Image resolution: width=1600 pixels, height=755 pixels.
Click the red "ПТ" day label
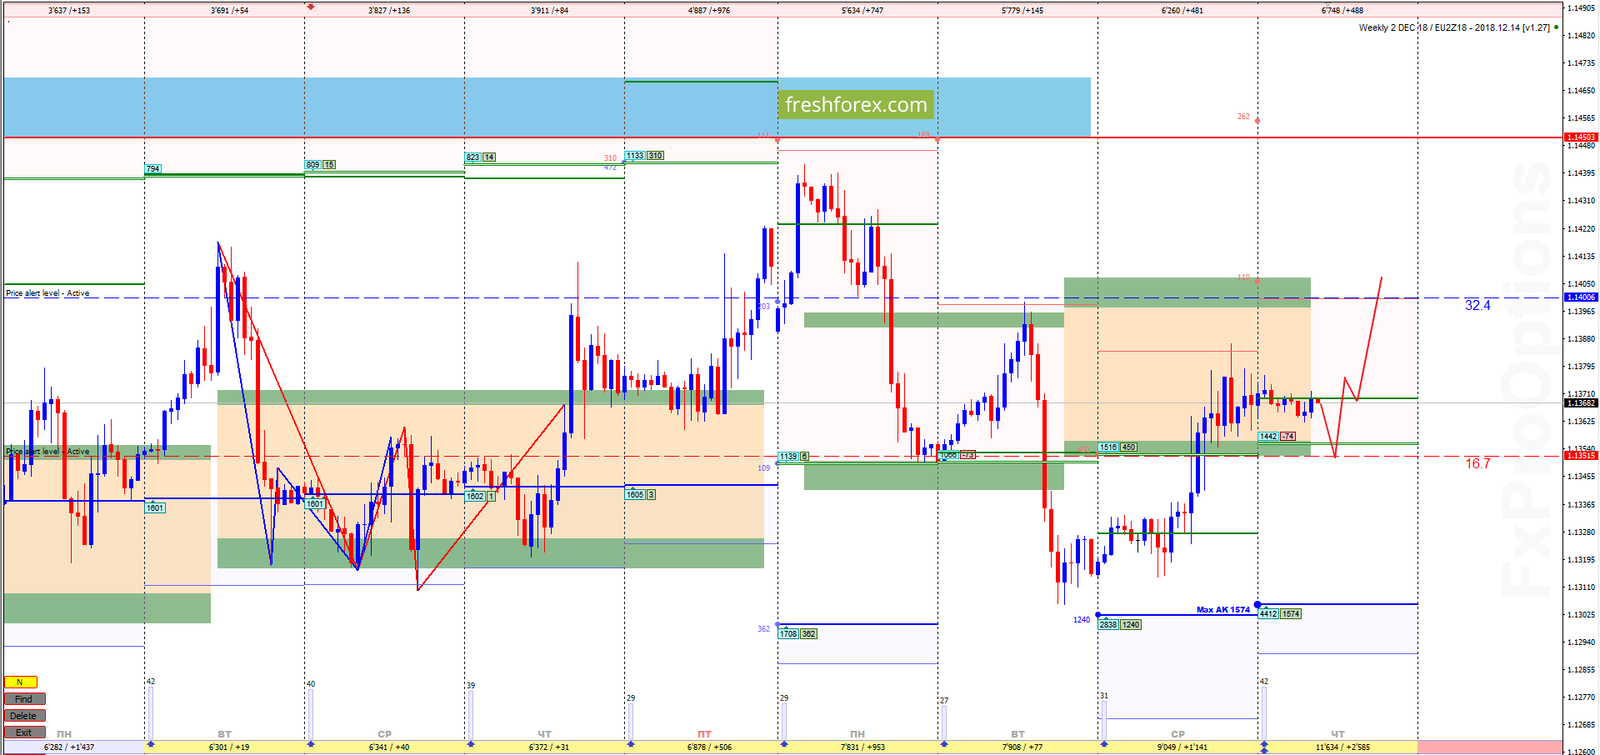(x=704, y=734)
